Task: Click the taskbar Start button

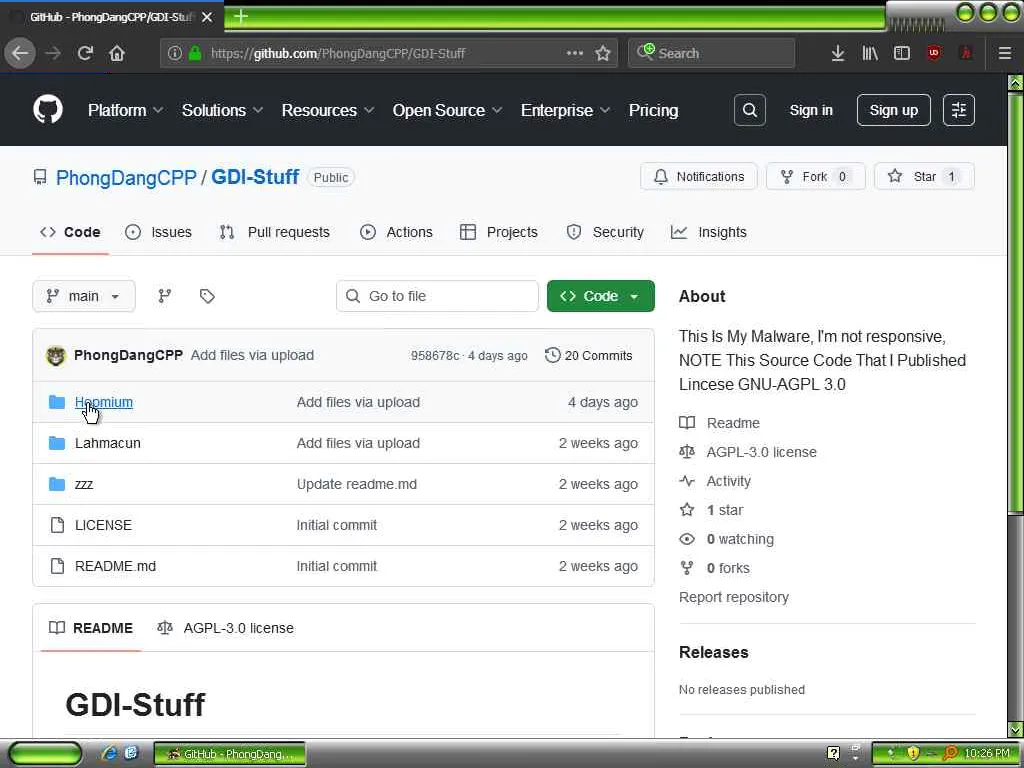Action: point(44,754)
